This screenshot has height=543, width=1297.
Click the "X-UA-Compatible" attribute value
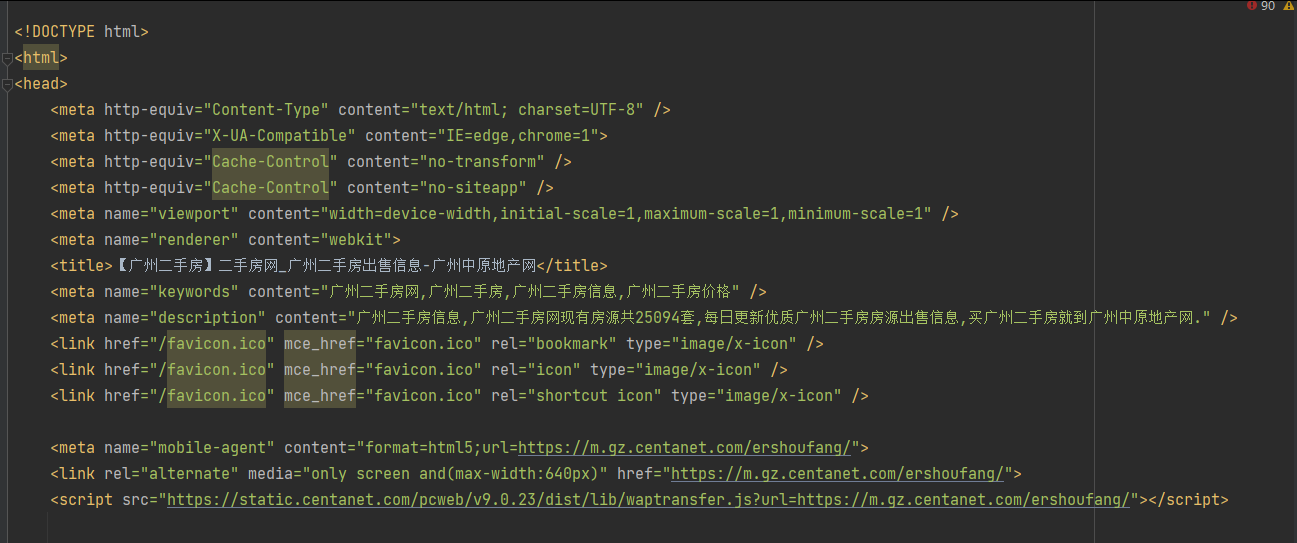(279, 136)
